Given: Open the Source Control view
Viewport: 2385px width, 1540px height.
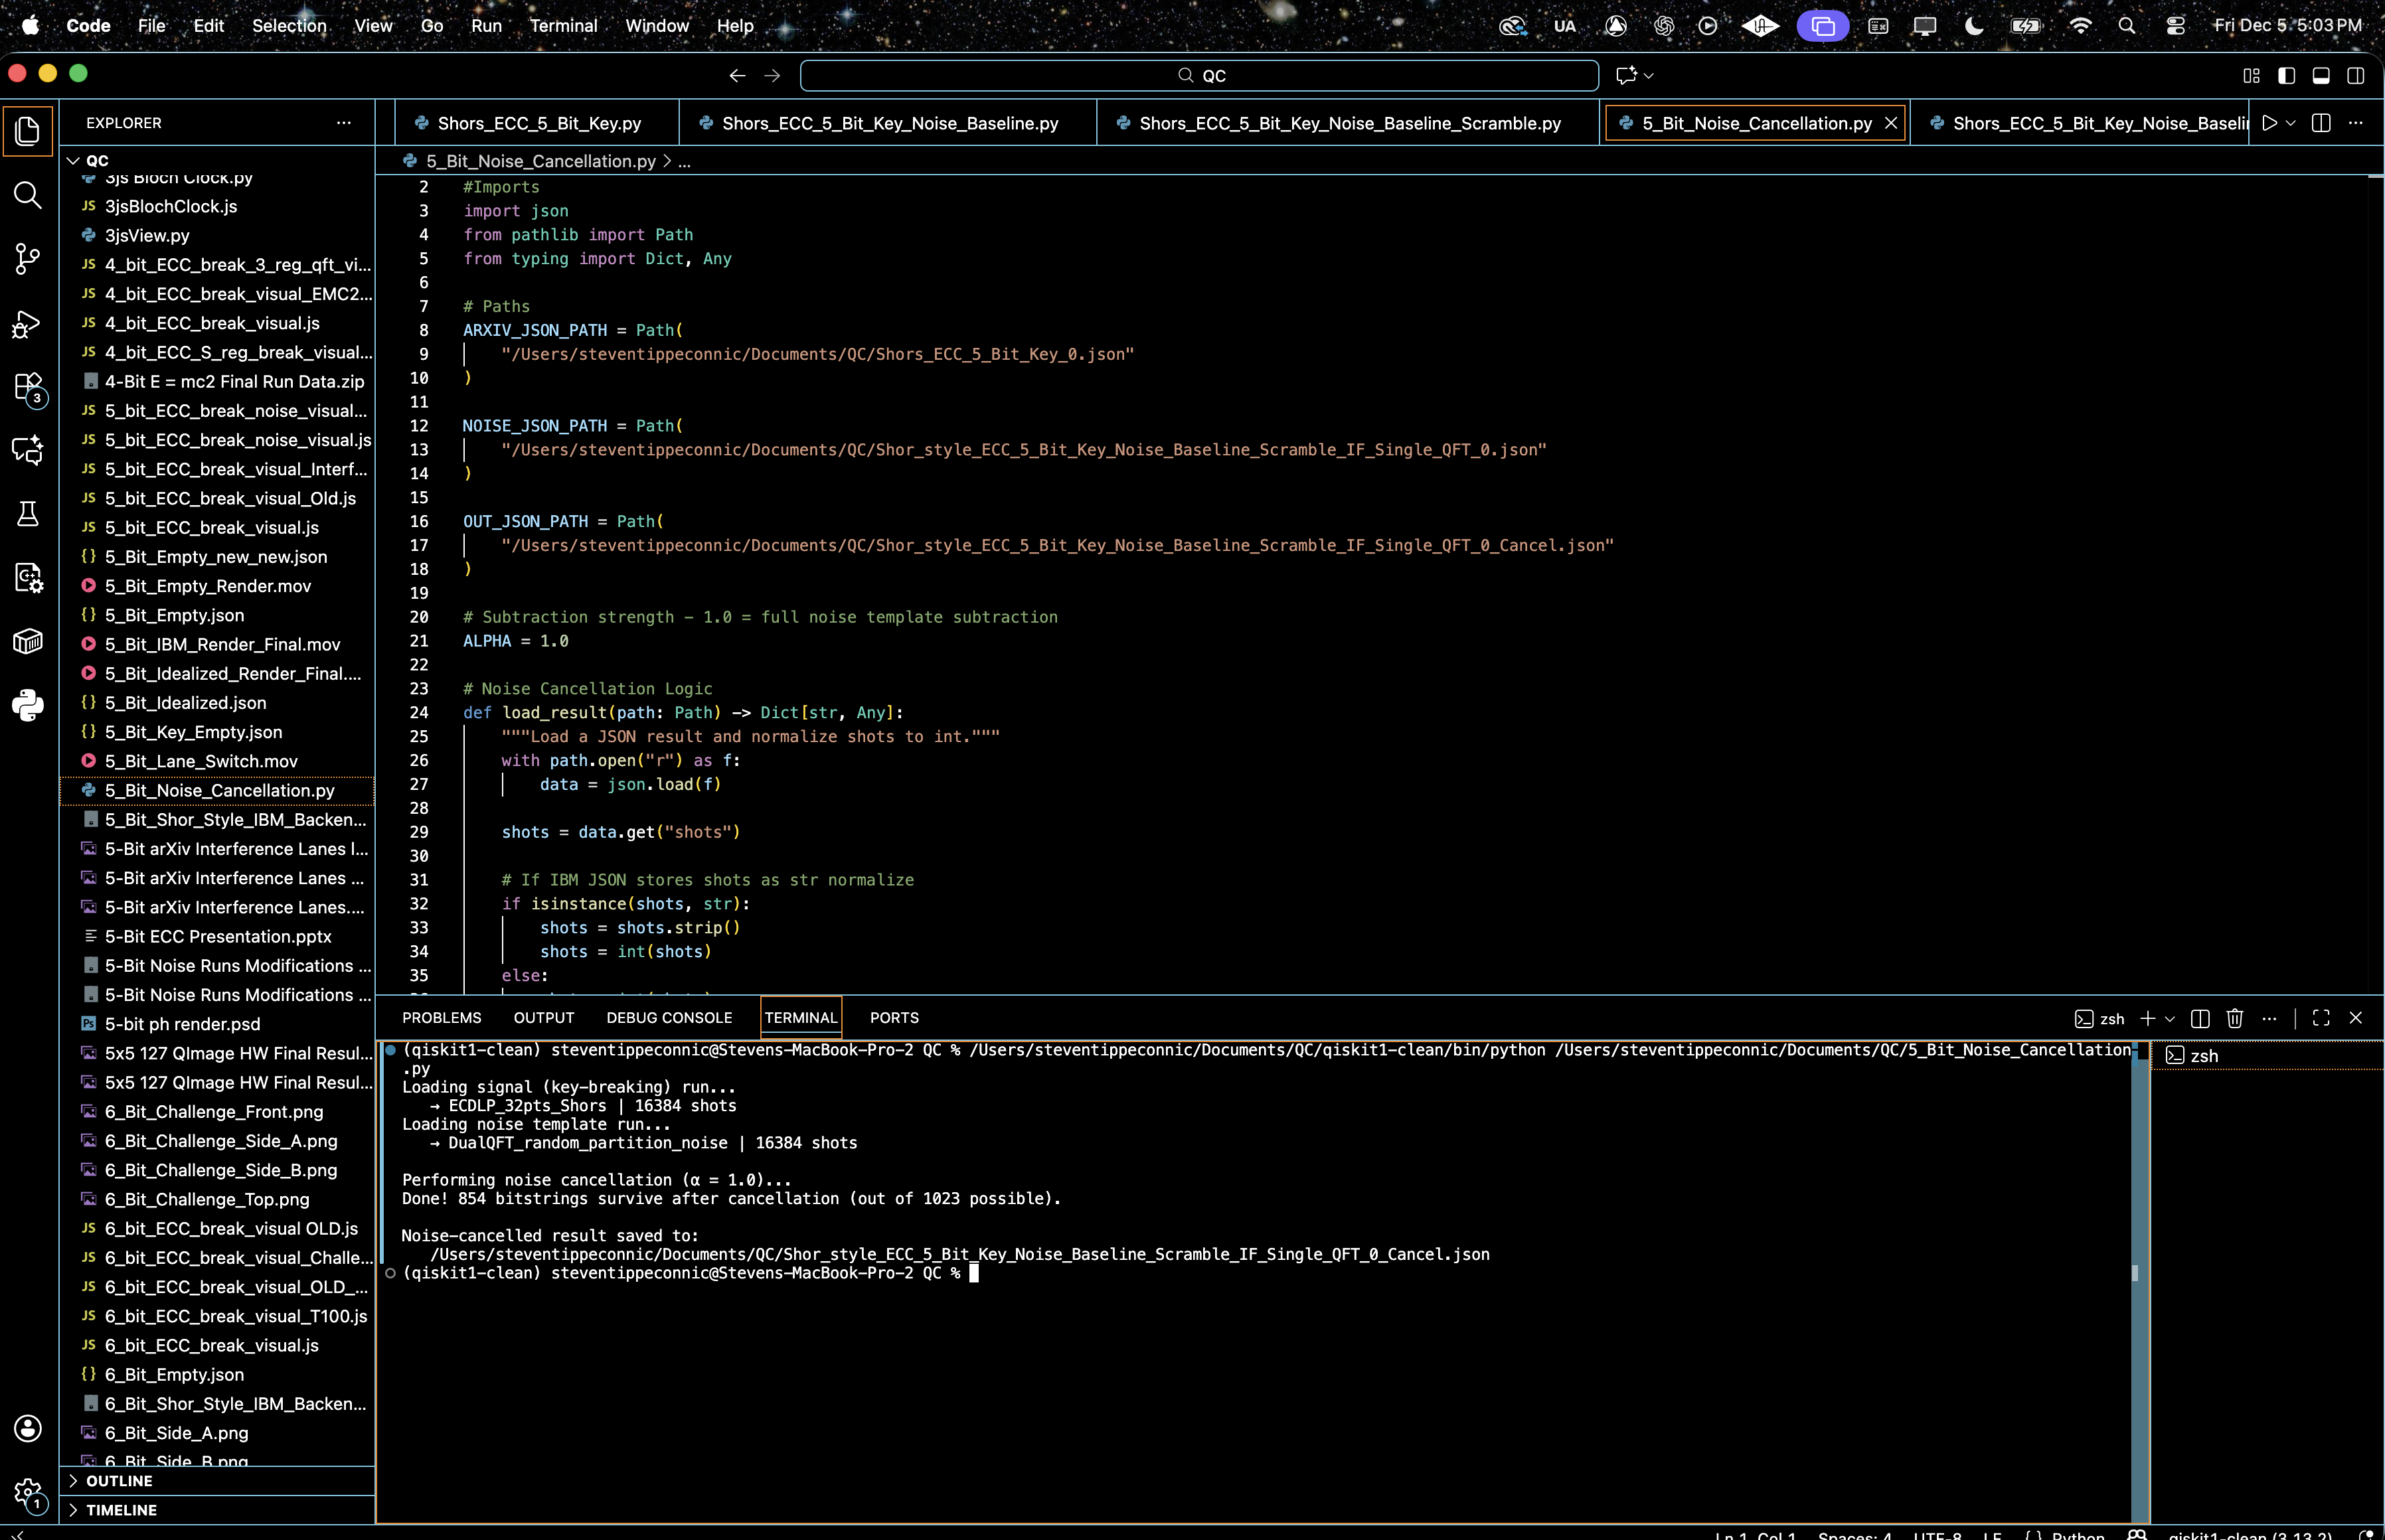Looking at the screenshot, I should coord(28,259).
